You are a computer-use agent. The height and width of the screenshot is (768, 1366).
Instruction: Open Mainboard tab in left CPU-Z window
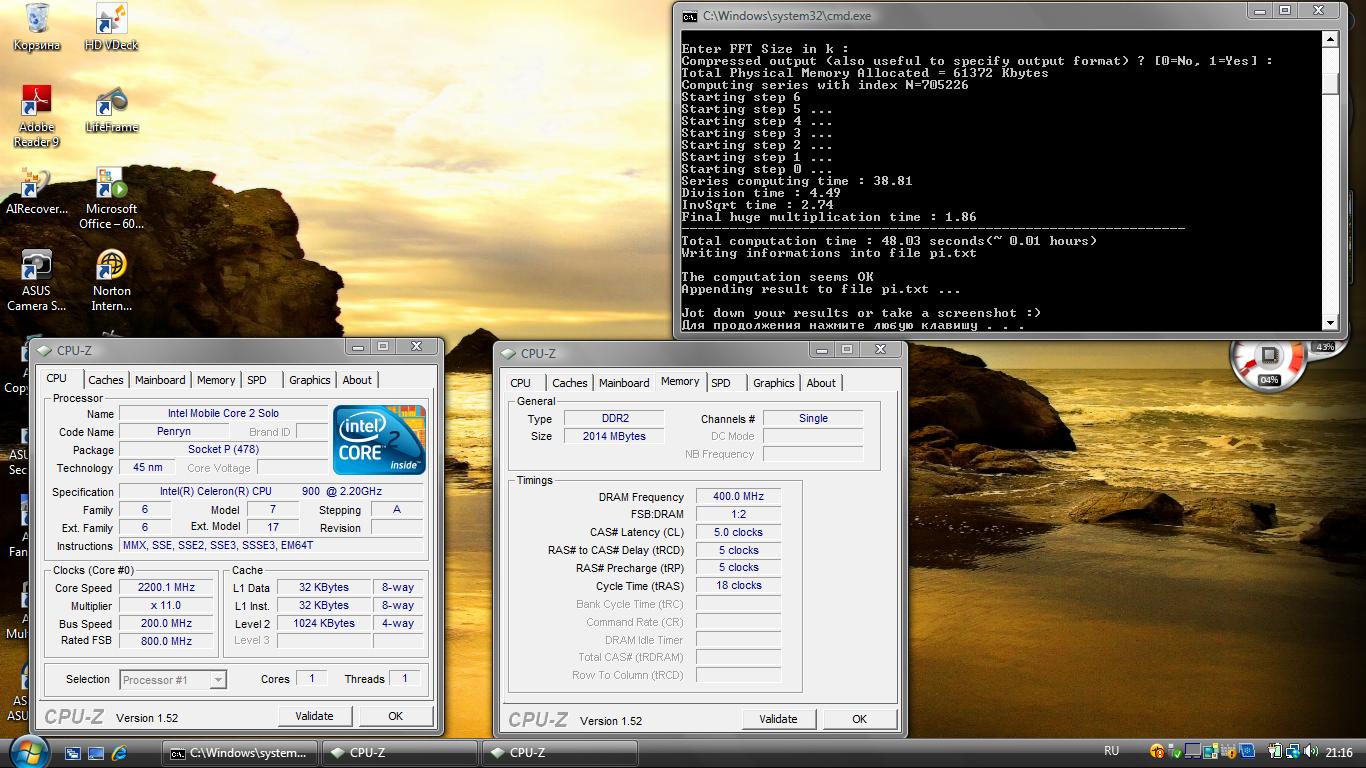tap(160, 380)
